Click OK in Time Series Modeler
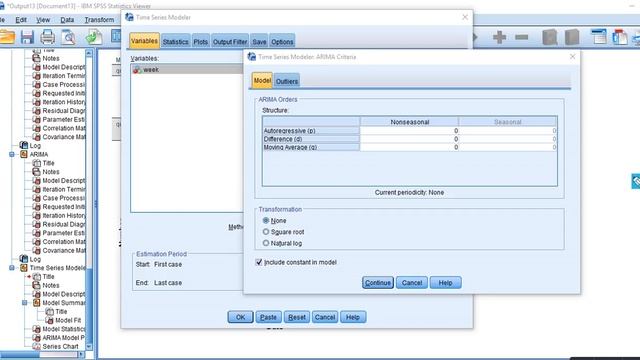Image resolution: width=640 pixels, height=360 pixels. (240, 317)
